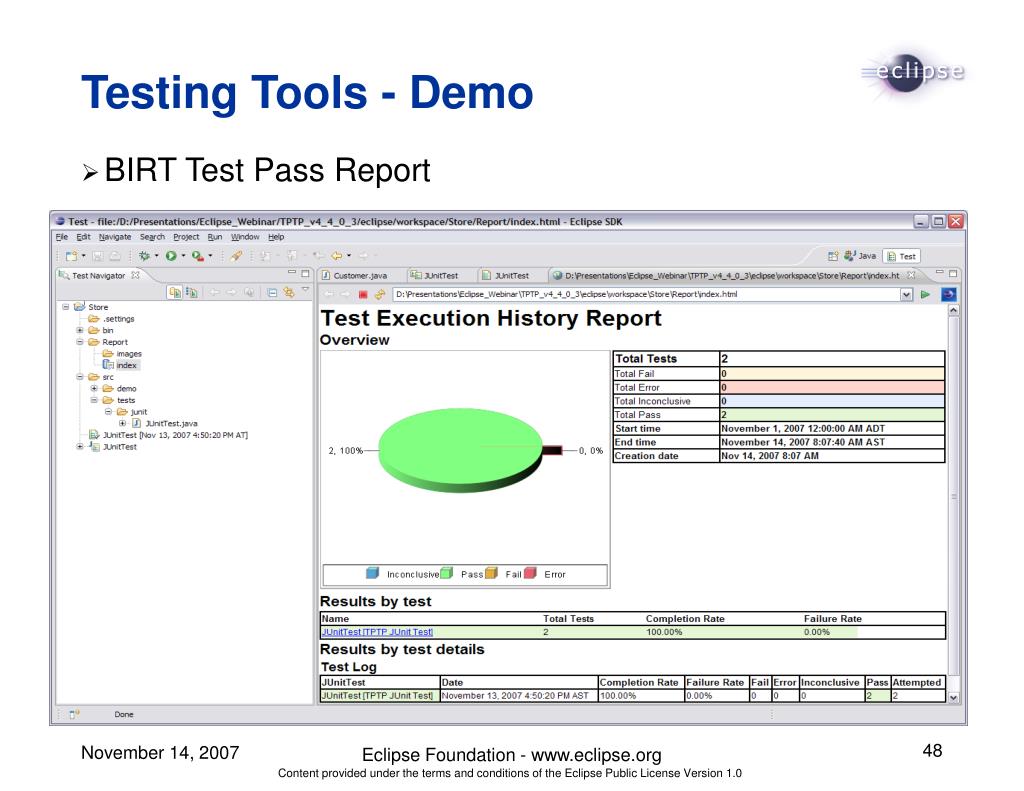The width and height of the screenshot is (1024, 791).
Task: Close the index.html browser tab
Action: [x=911, y=275]
